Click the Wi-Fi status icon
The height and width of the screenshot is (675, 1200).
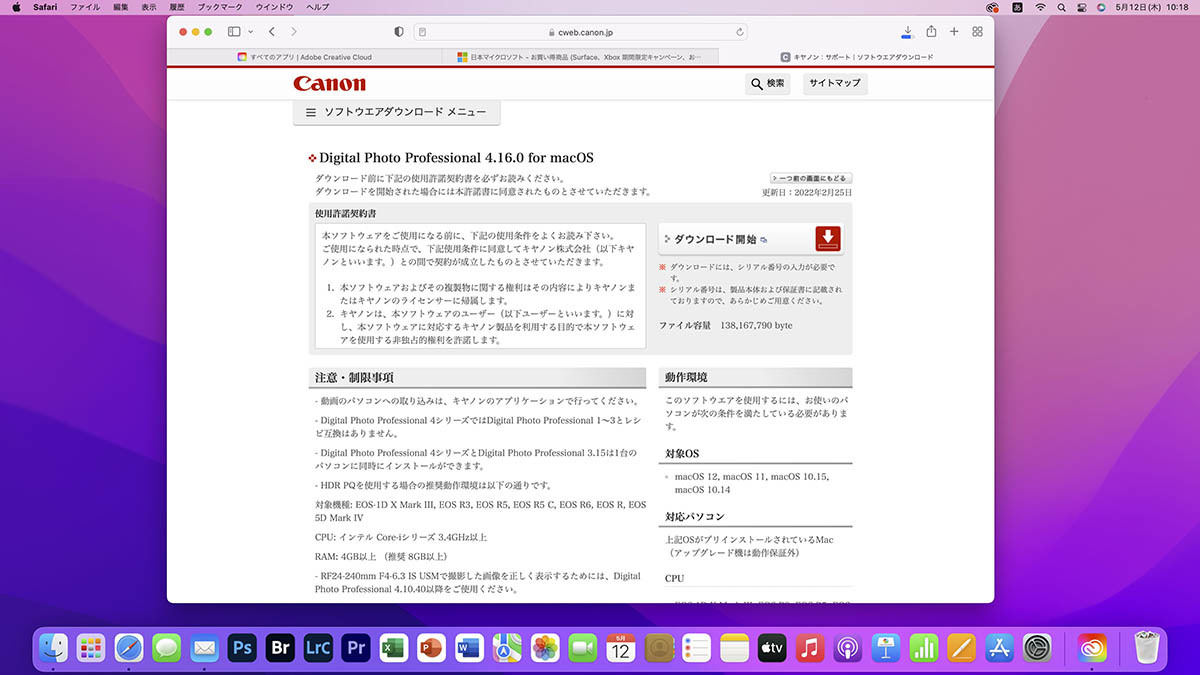(x=1041, y=7)
